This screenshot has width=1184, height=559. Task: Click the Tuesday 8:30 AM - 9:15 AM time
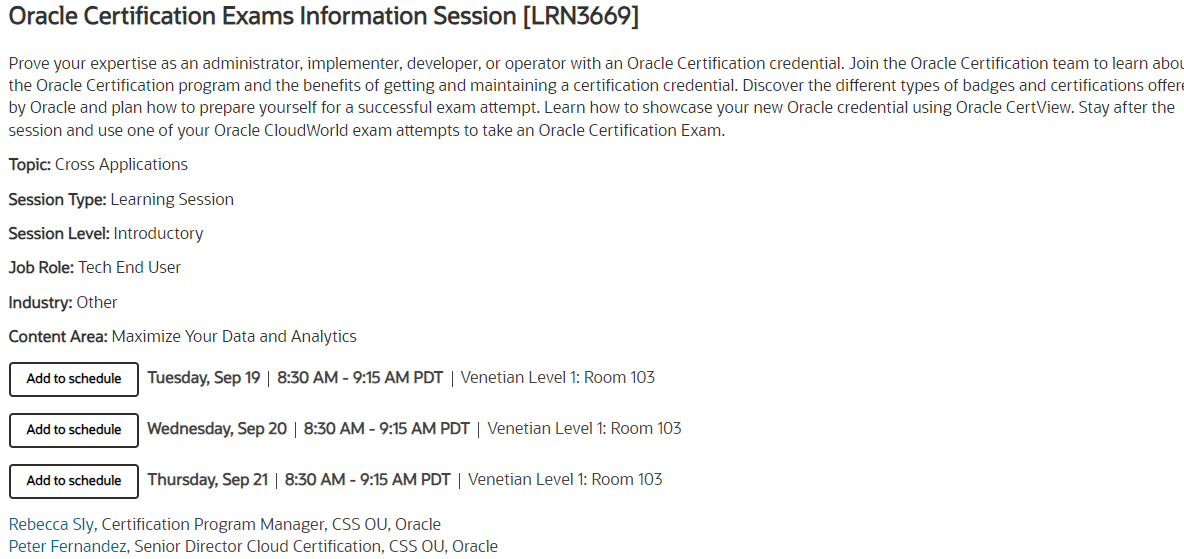(360, 377)
